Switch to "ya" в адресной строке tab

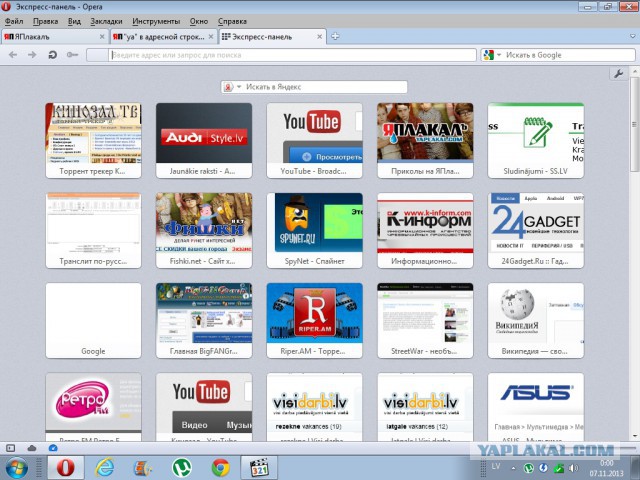point(163,37)
